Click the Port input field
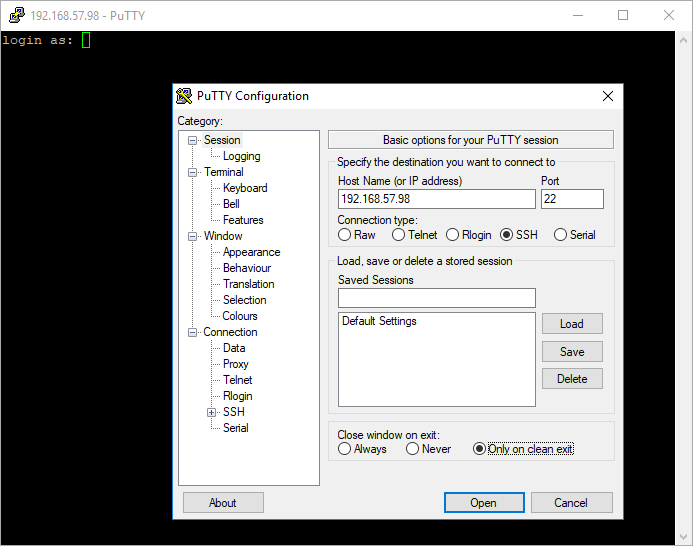Screen dimensions: 693x546 (x=572, y=199)
